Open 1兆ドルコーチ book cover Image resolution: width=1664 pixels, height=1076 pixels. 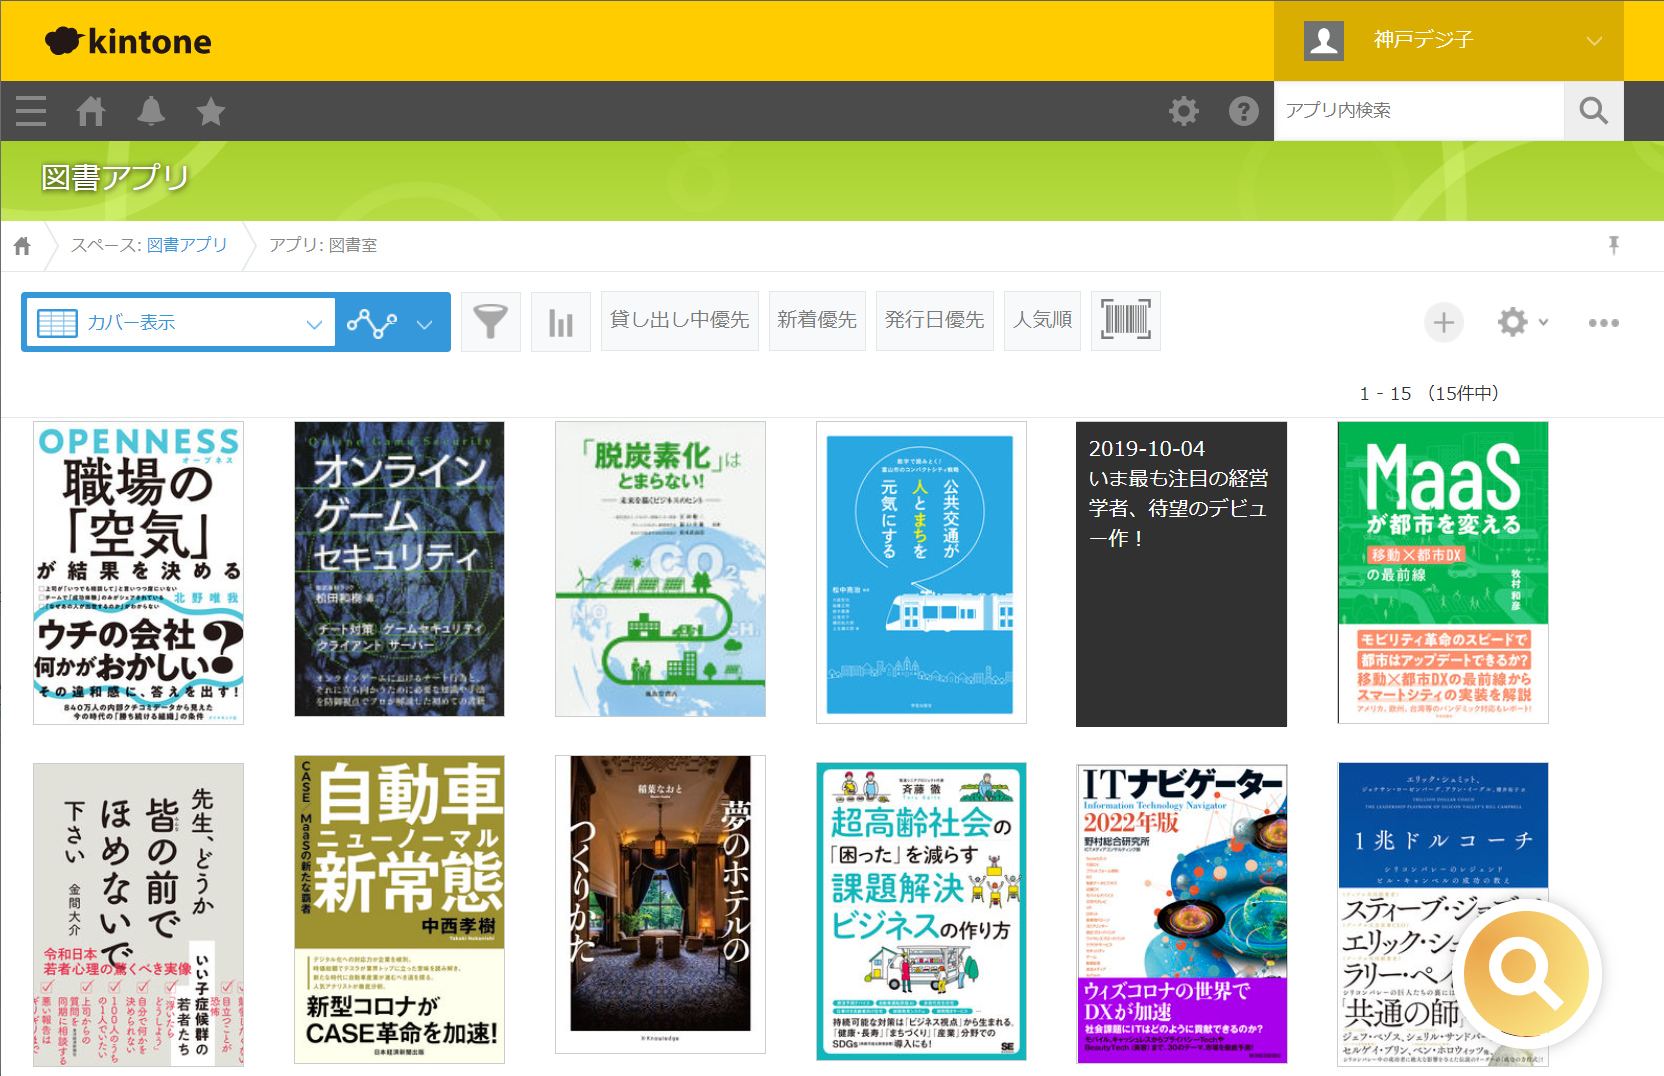click(1443, 914)
